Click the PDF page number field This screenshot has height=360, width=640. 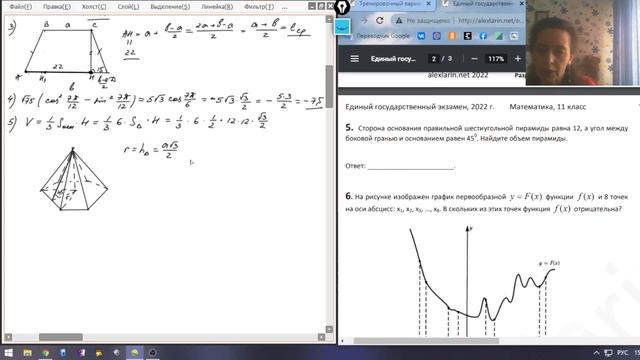pyautogui.click(x=433, y=59)
